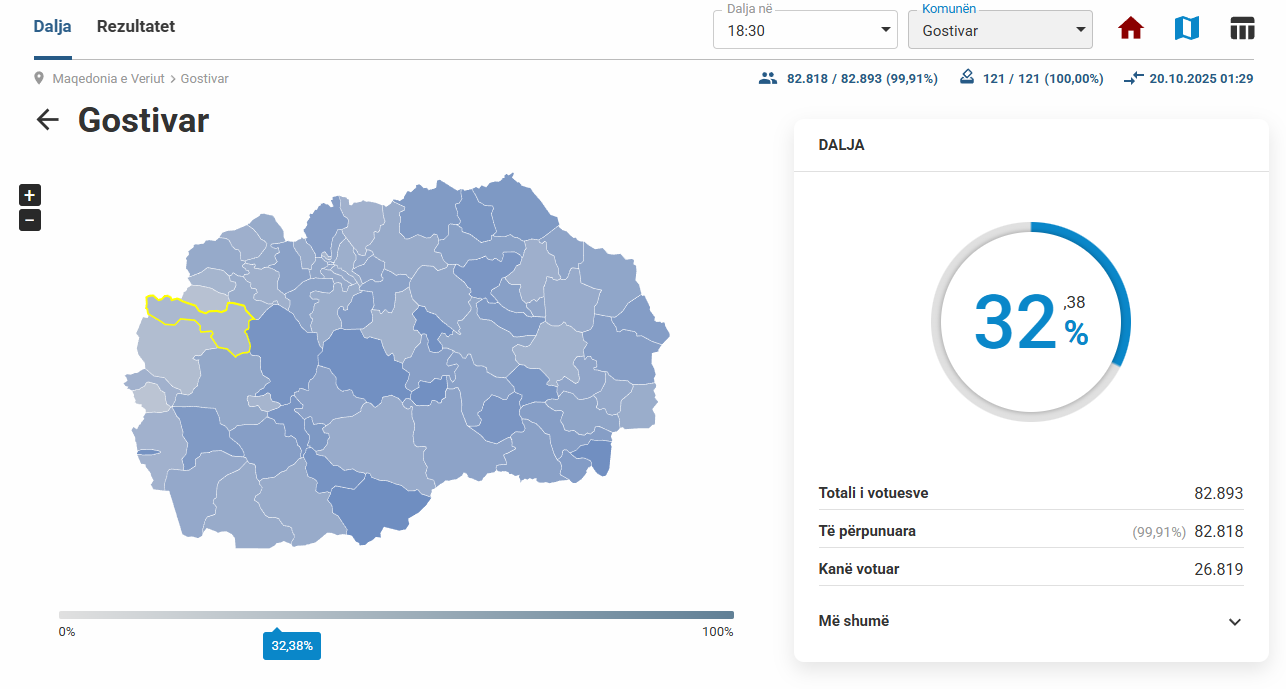Click the 32,38% marker on turnout scale
This screenshot has height=689, width=1286.
pos(291,646)
